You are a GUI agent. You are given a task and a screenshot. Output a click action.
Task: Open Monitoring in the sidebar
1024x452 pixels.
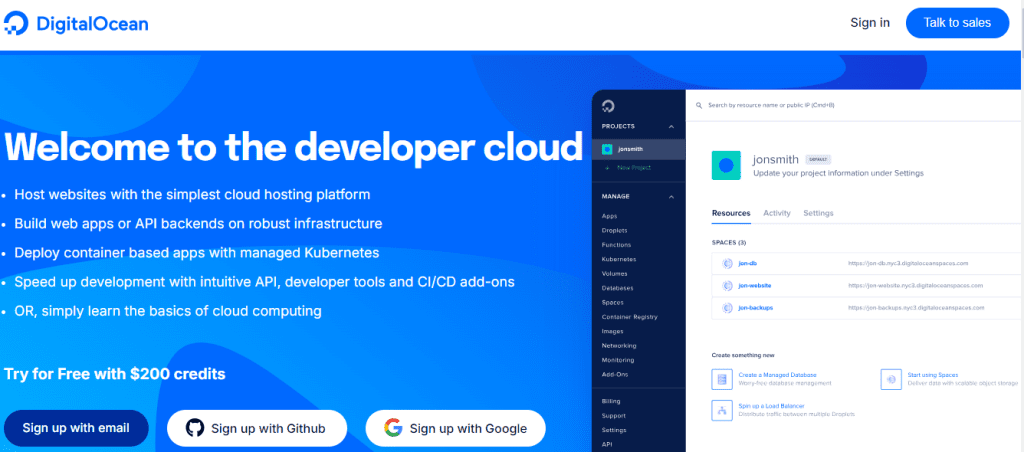click(618, 360)
